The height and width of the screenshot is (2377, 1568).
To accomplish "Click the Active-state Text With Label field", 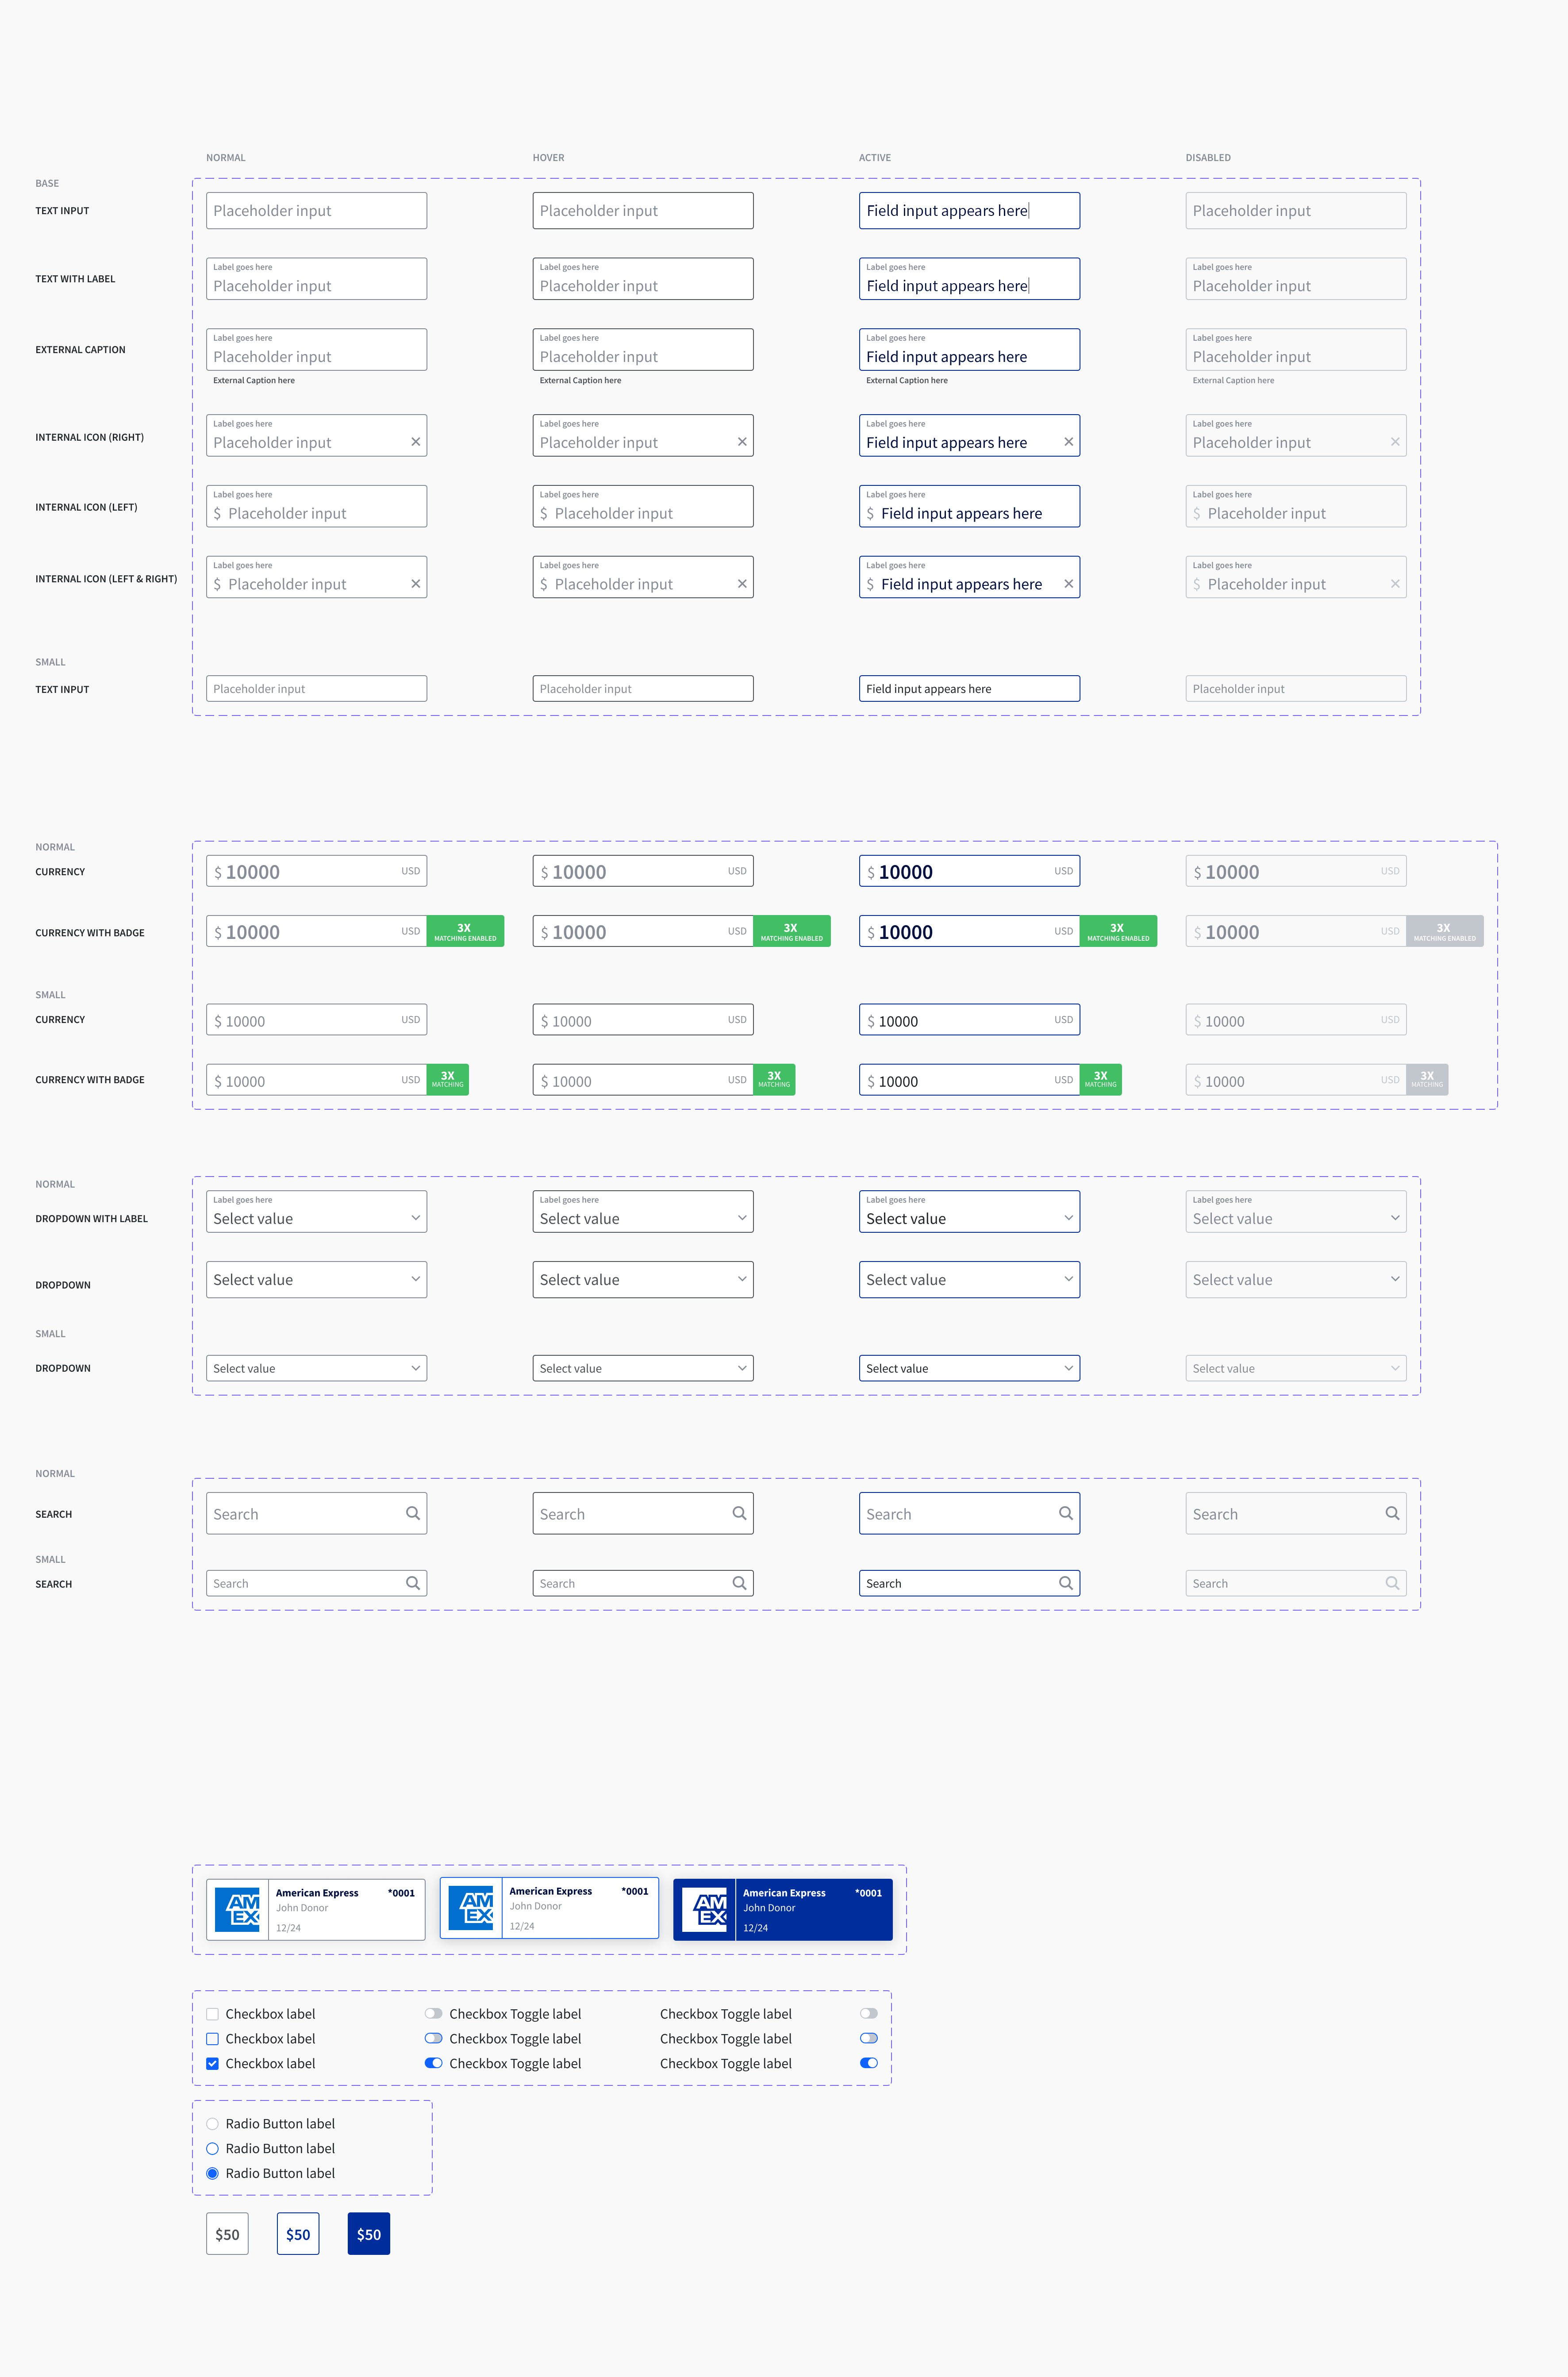I will click(969, 279).
